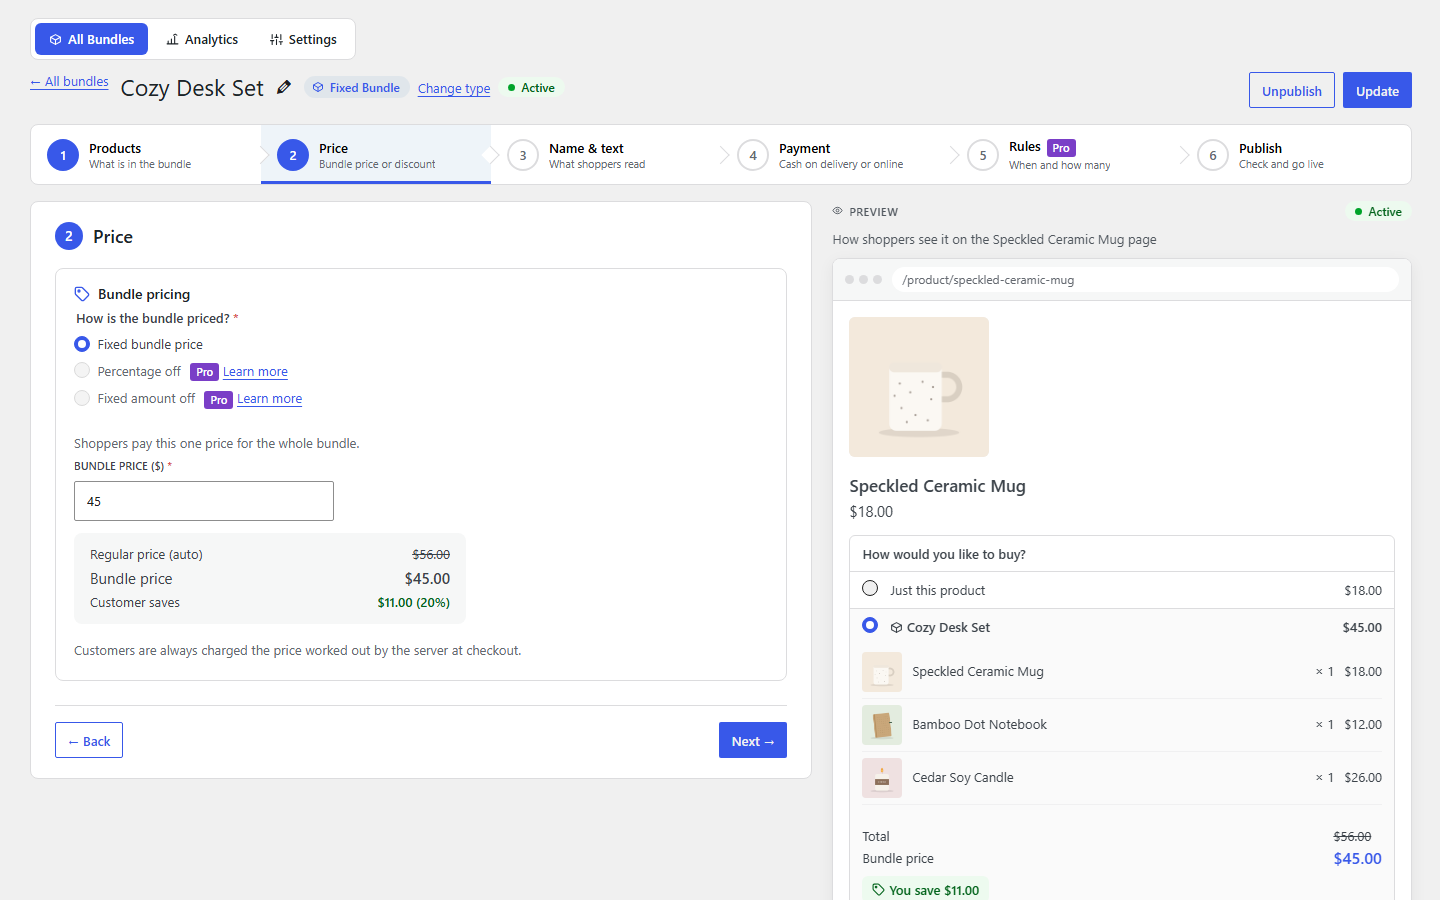
Task: Go to step 4 Payment
Action: tap(836, 155)
